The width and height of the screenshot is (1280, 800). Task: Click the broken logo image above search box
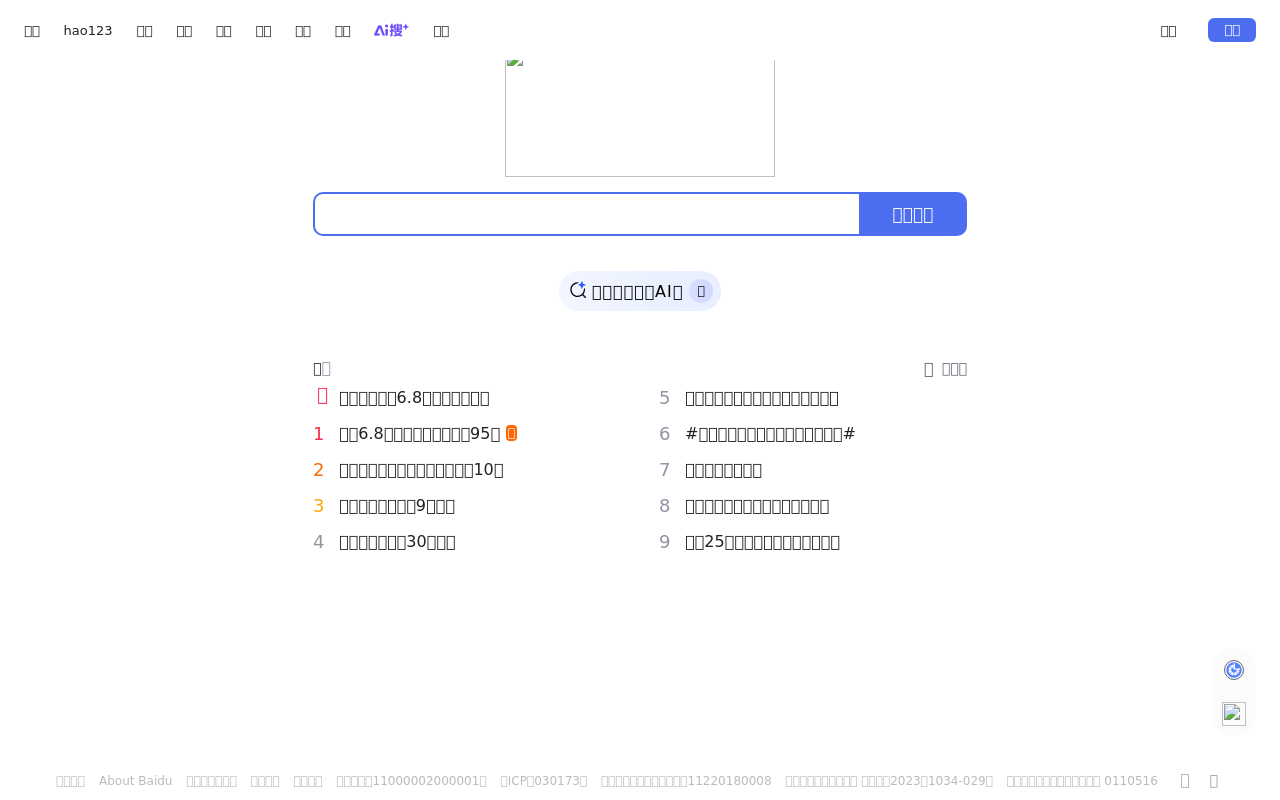[640, 118]
